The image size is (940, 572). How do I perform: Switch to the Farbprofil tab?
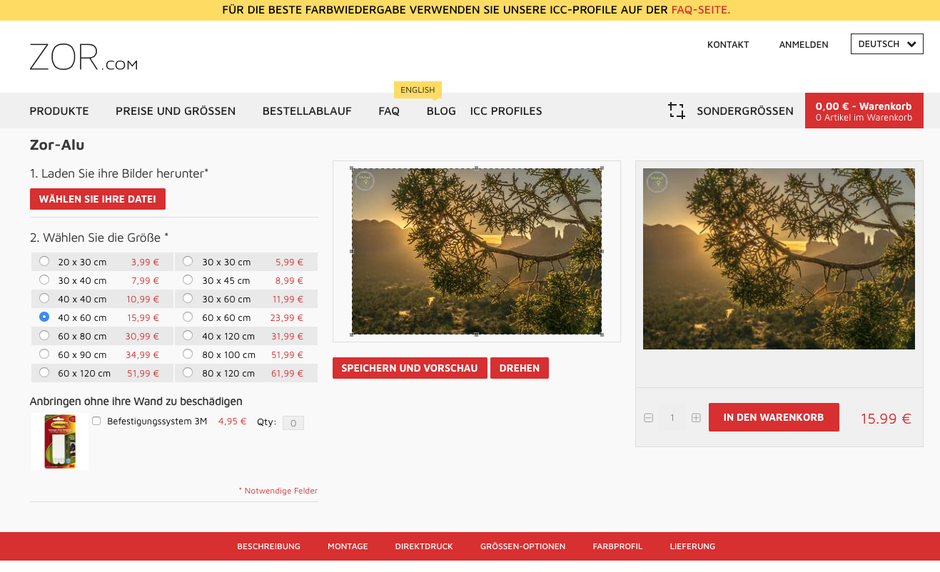tap(617, 546)
